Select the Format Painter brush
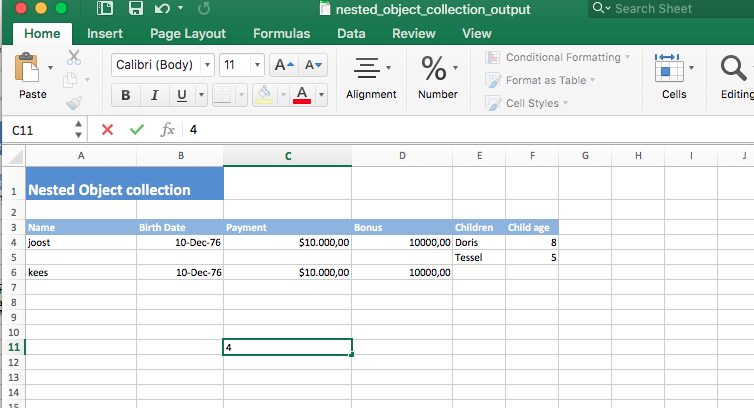The image size is (754, 408). 74,102
